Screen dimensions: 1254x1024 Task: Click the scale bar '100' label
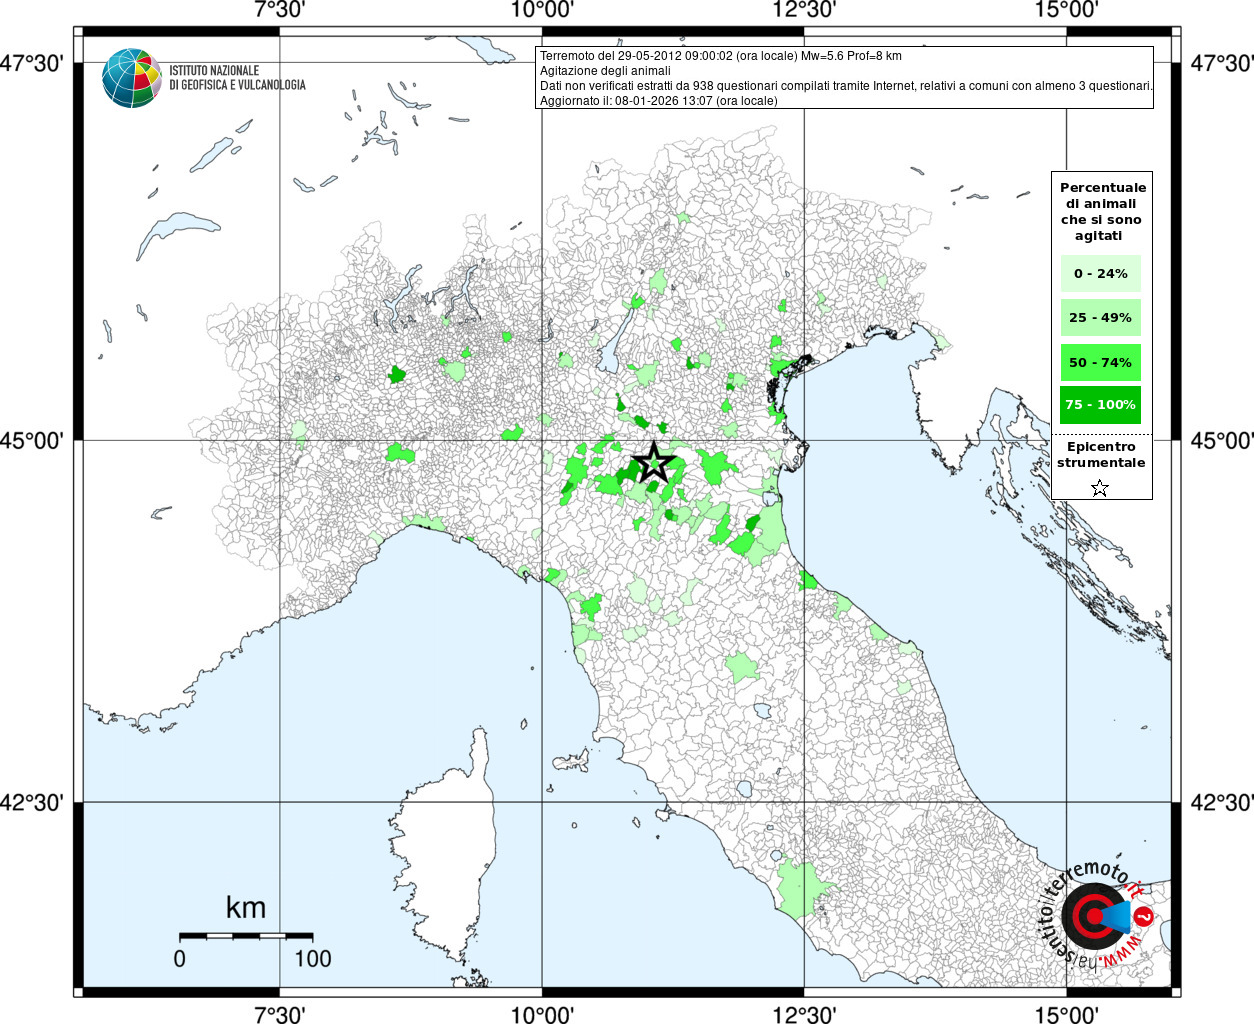(313, 958)
